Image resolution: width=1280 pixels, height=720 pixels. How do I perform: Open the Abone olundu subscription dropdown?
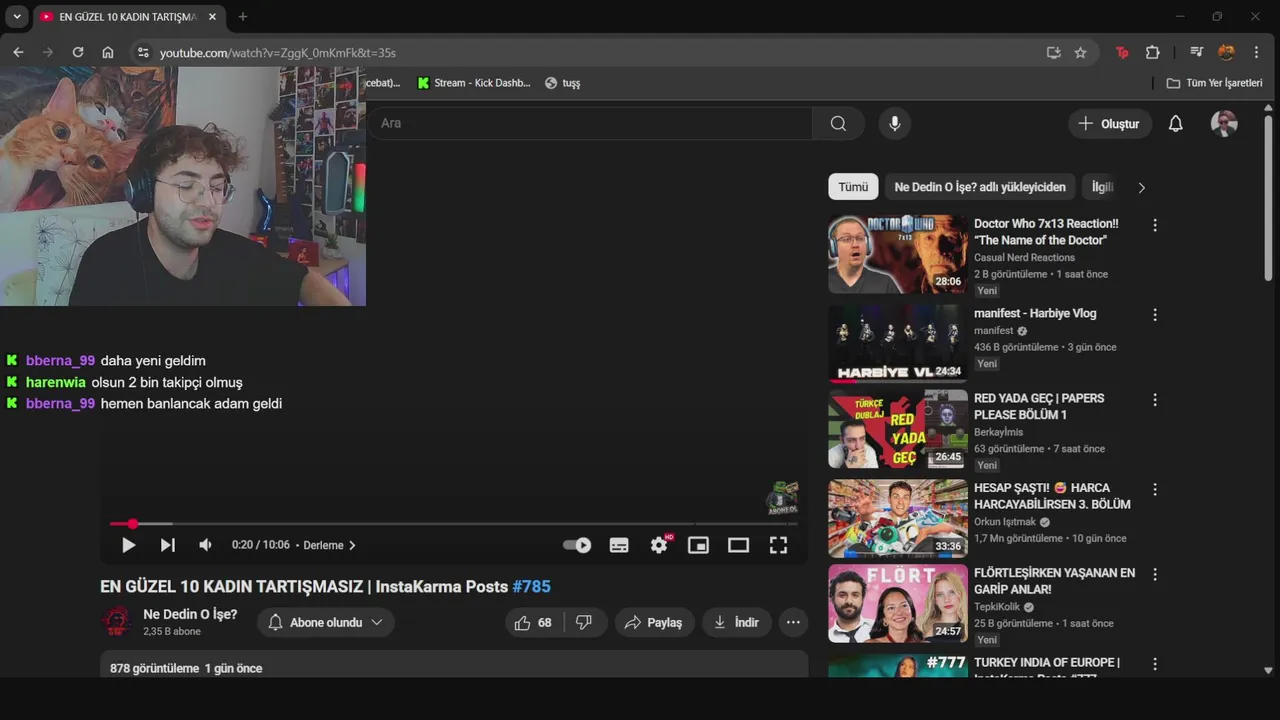click(x=326, y=622)
